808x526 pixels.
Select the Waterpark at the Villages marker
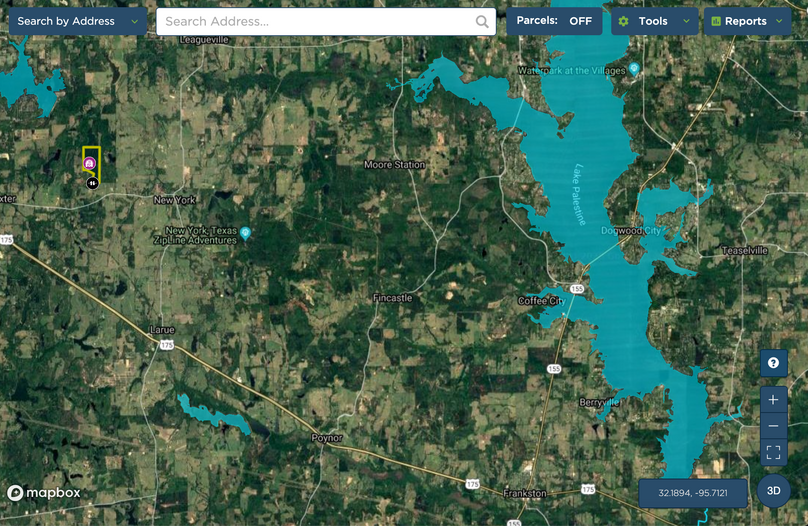point(634,68)
